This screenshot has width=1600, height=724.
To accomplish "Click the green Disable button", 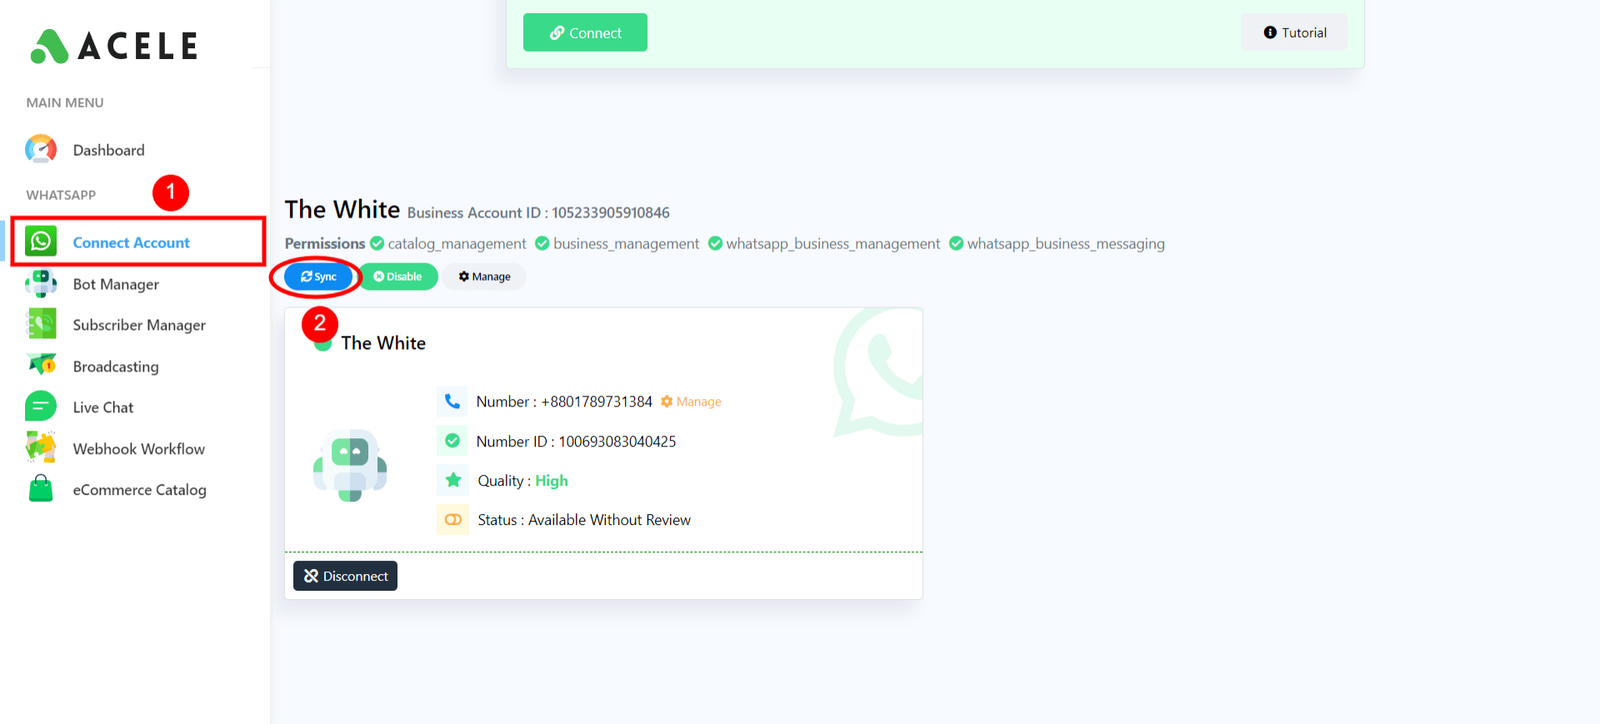I will tap(398, 277).
